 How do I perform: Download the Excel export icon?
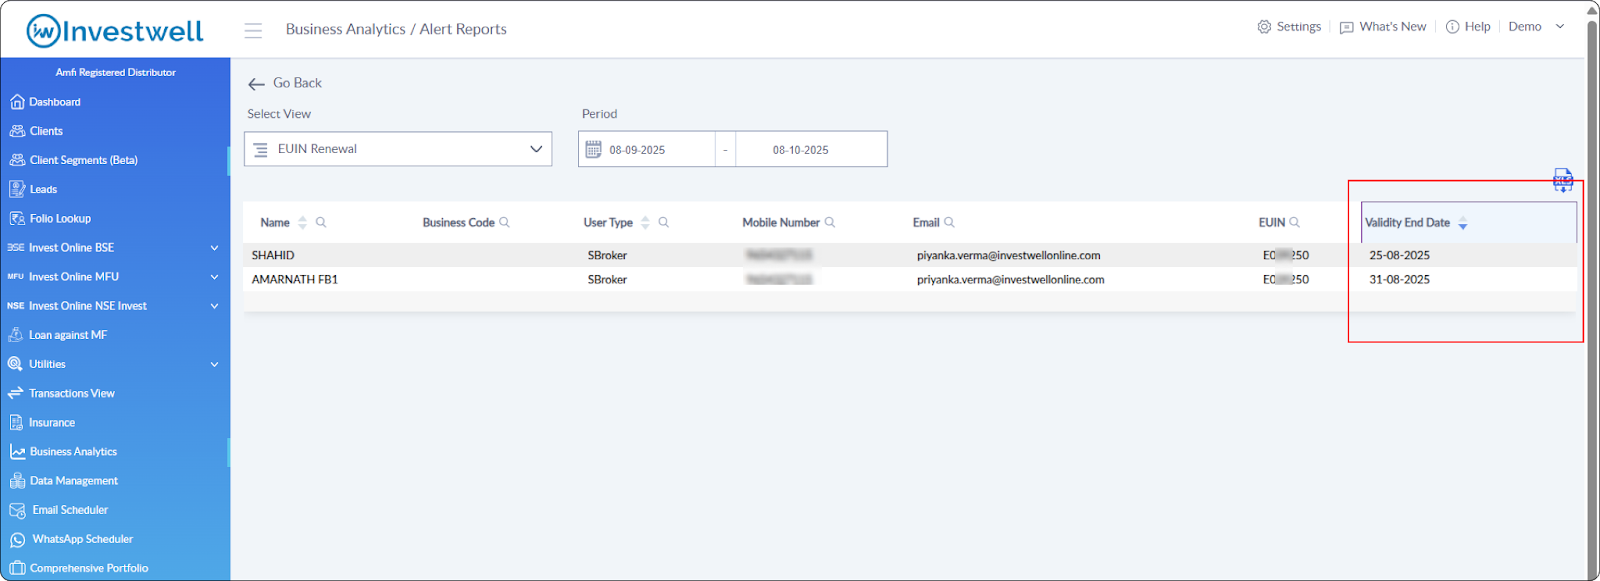[1563, 180]
